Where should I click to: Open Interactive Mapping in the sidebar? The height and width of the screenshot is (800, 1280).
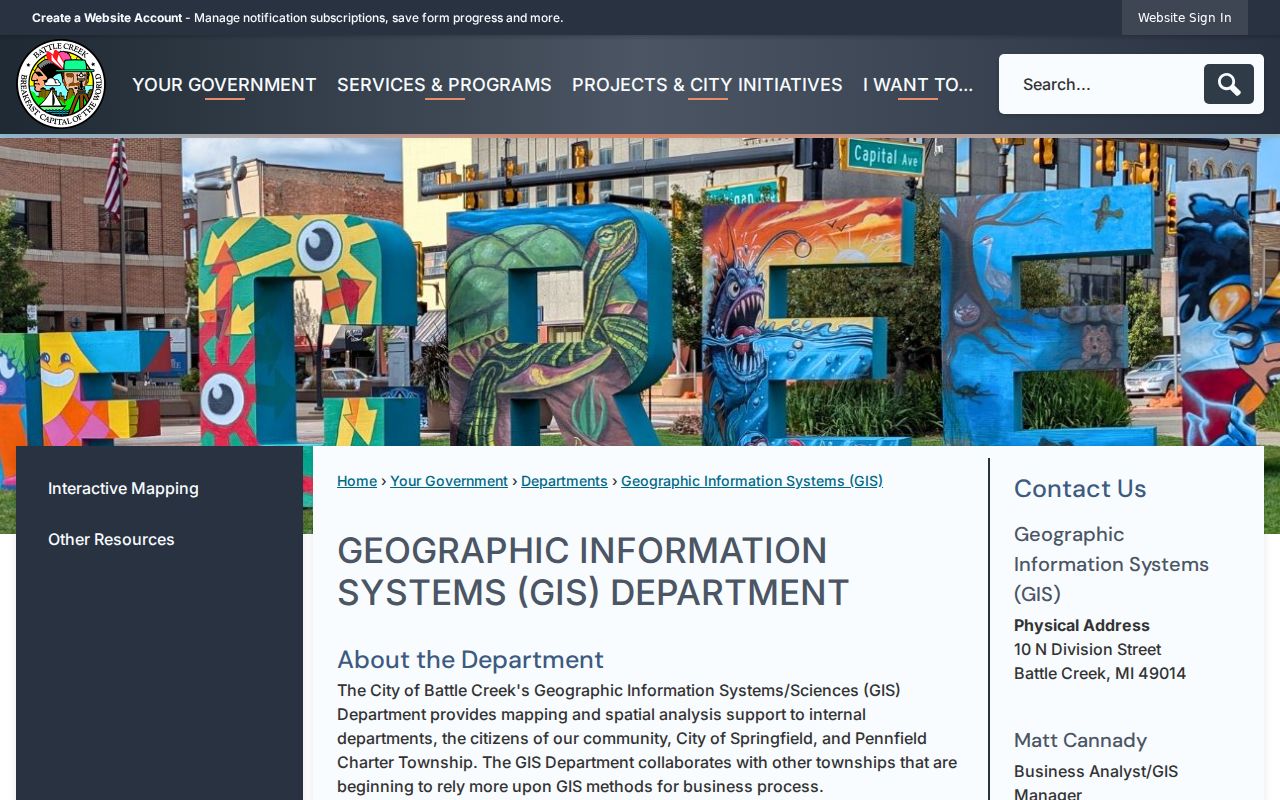coord(123,488)
